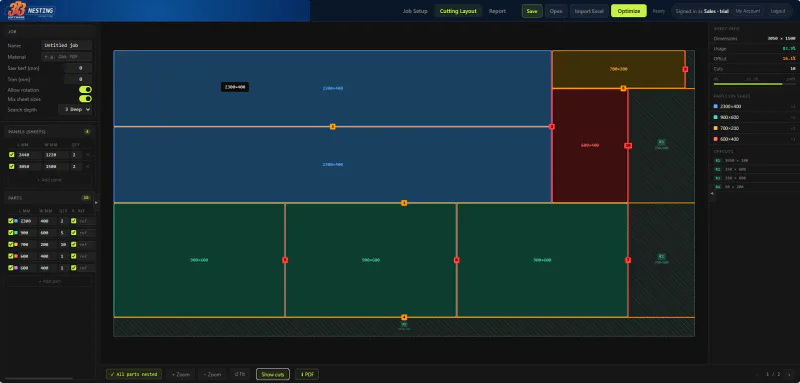
Task: Click the blue swatch of part 2300 in the parts list
Action: coord(16,221)
